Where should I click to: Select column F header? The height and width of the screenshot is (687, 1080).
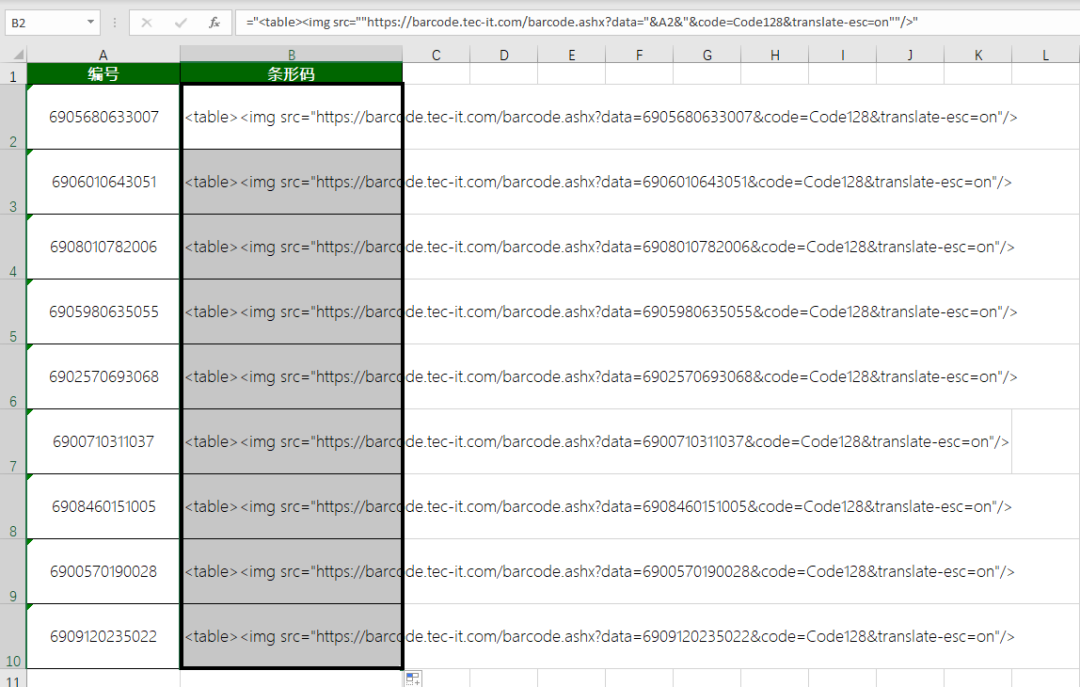coord(639,55)
